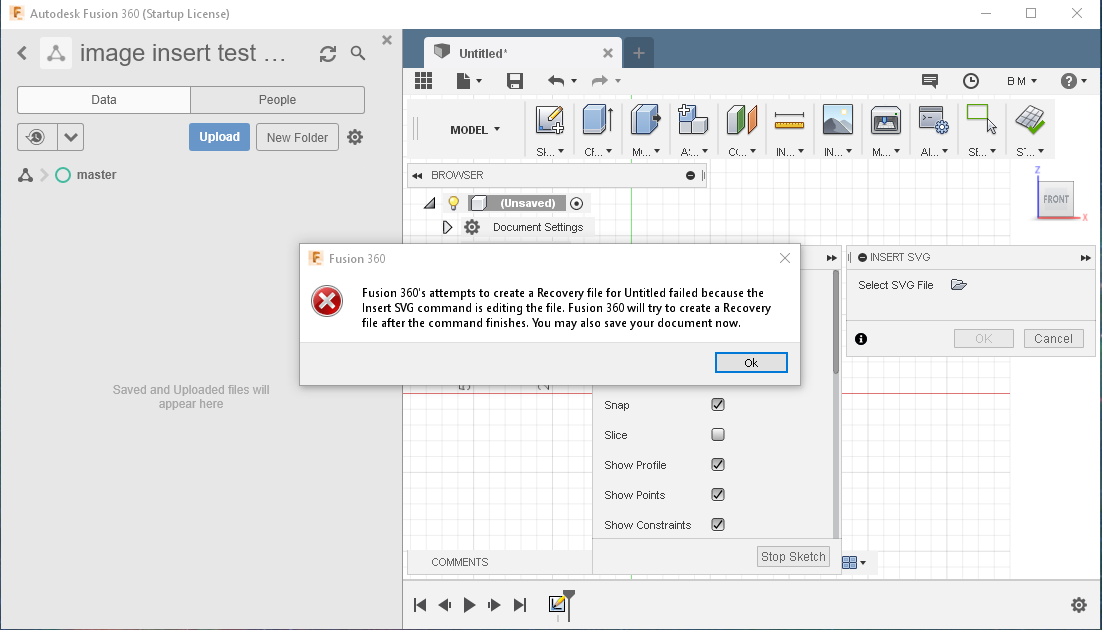This screenshot has height=630, width=1102.
Task: Close the data panel
Action: coord(387,40)
